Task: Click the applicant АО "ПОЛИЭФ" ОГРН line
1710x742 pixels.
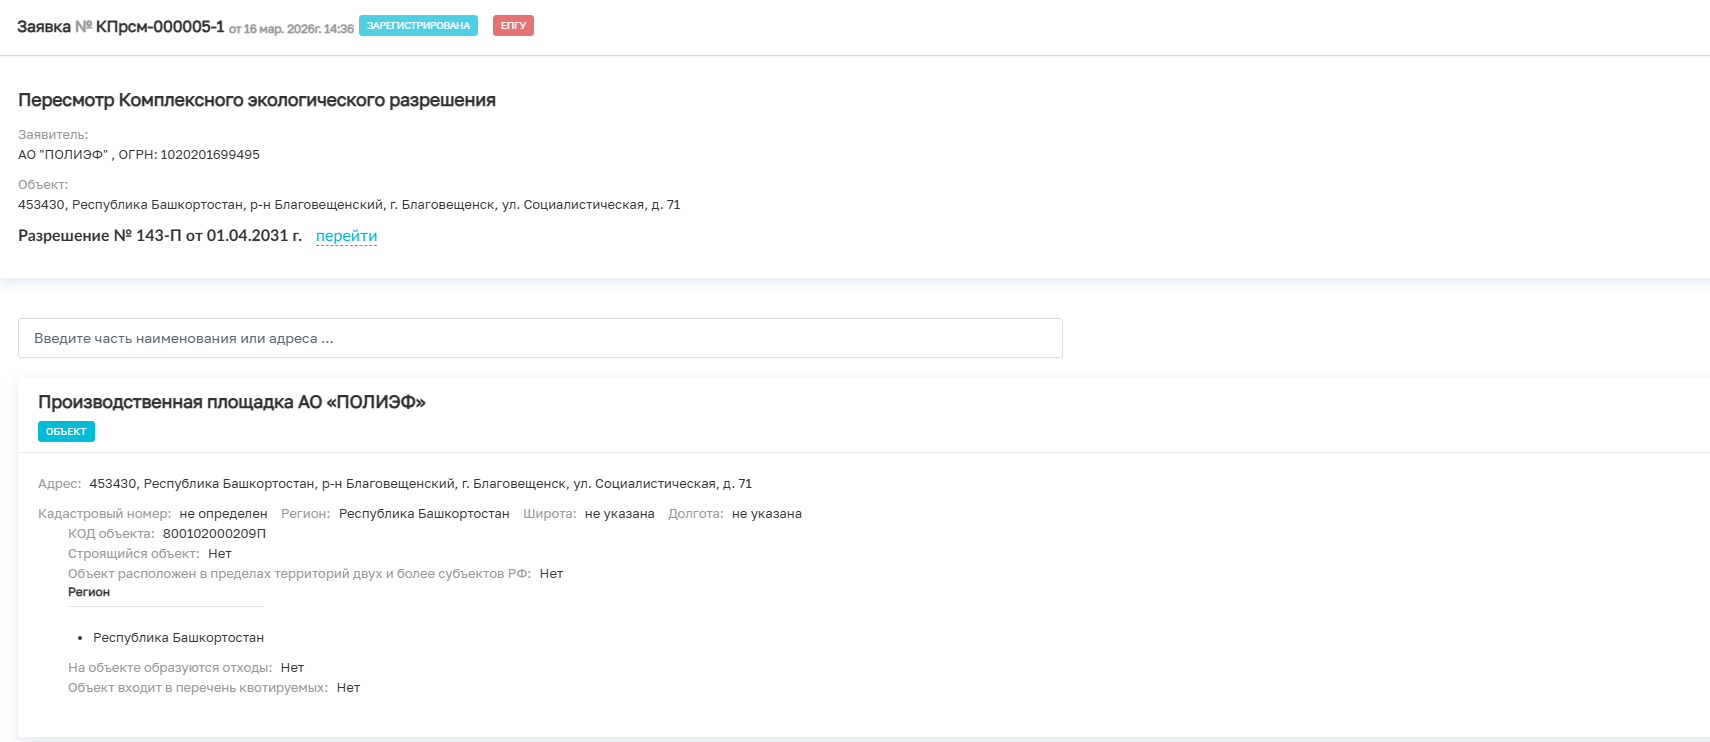Action: (139, 155)
